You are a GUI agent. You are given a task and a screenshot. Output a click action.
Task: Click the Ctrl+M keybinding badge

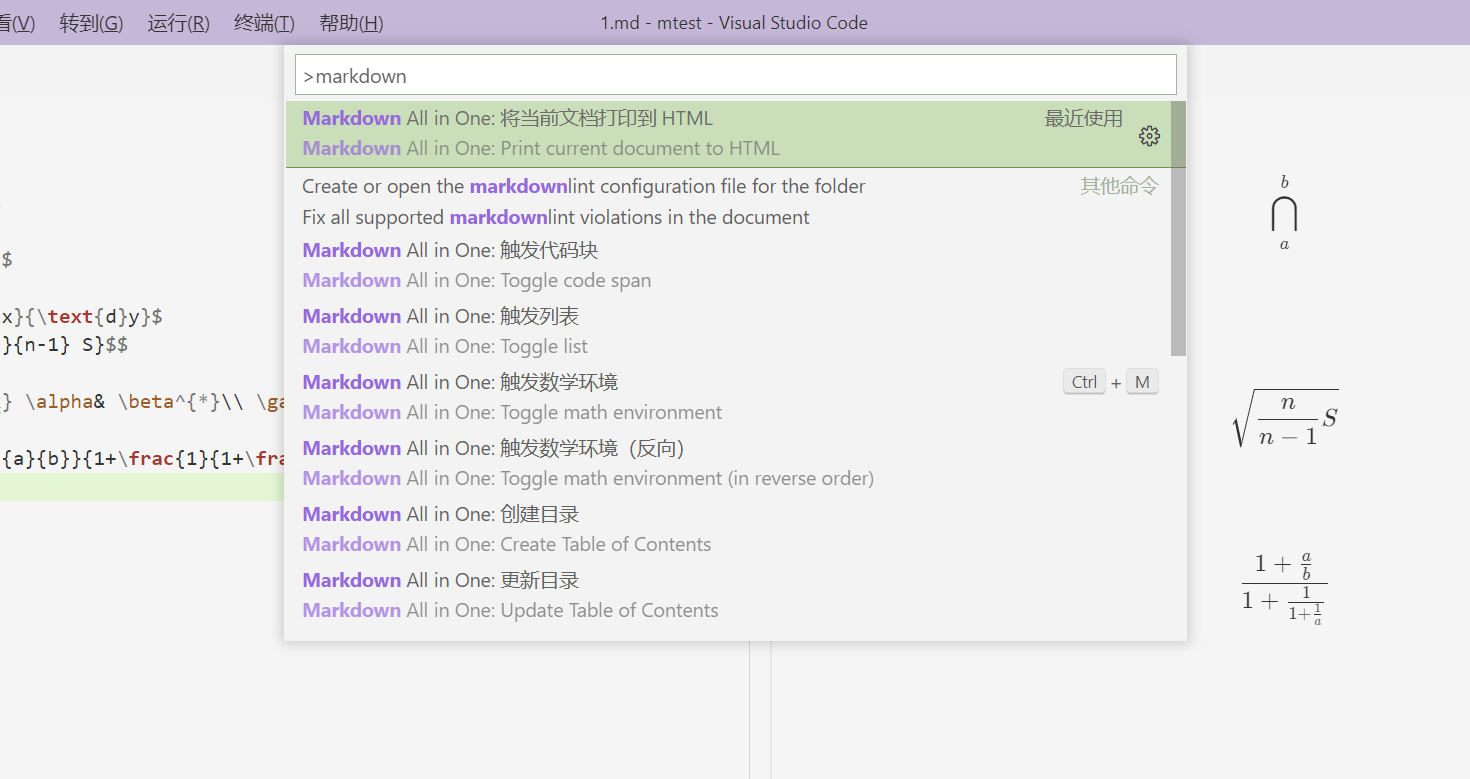point(1110,382)
